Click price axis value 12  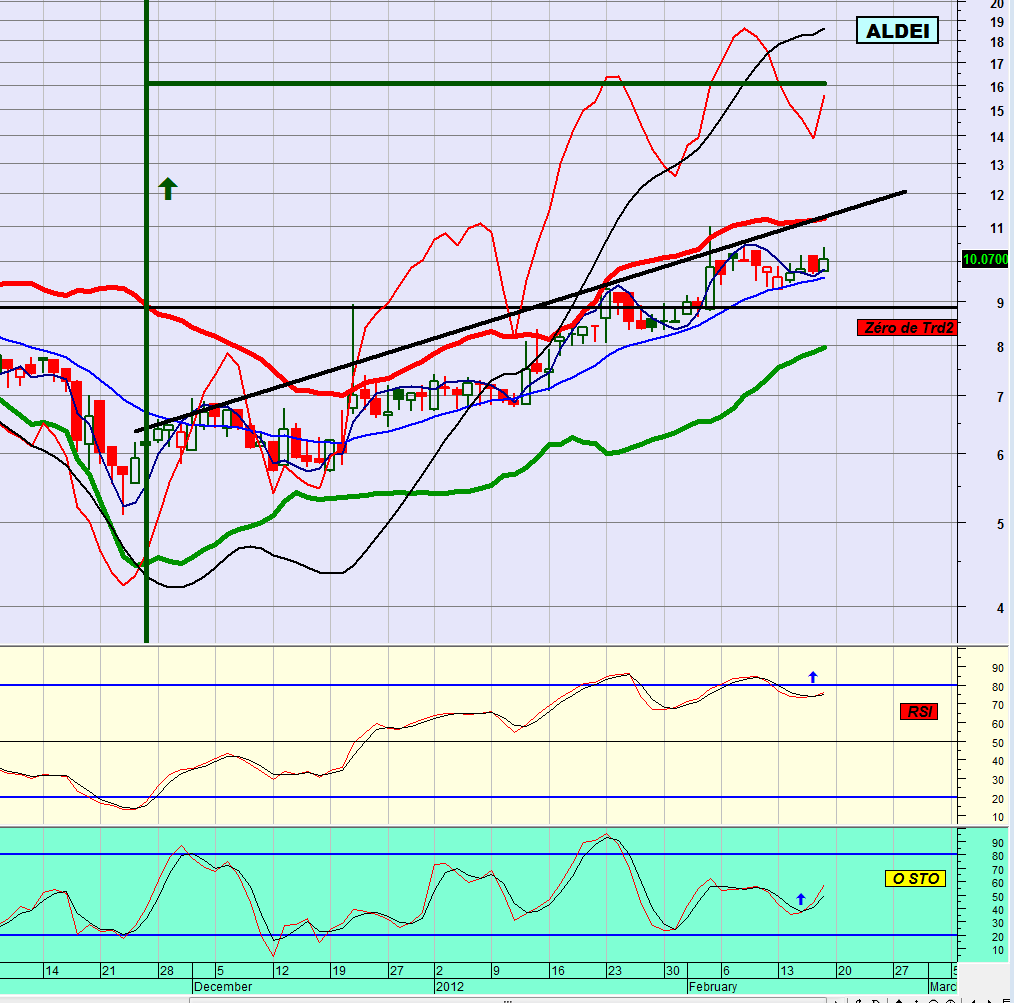tap(997, 195)
